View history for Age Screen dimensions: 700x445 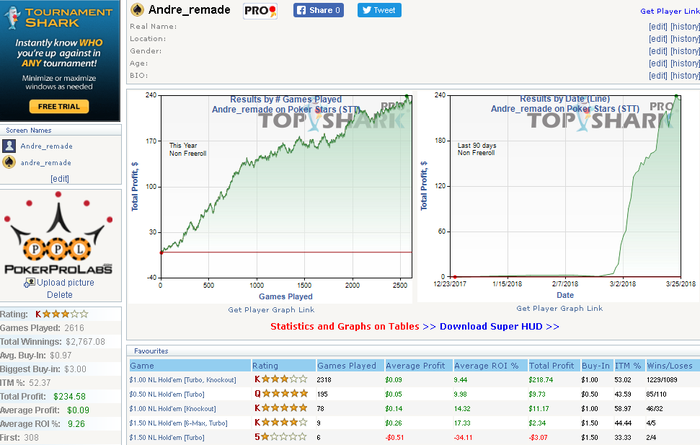[685, 63]
